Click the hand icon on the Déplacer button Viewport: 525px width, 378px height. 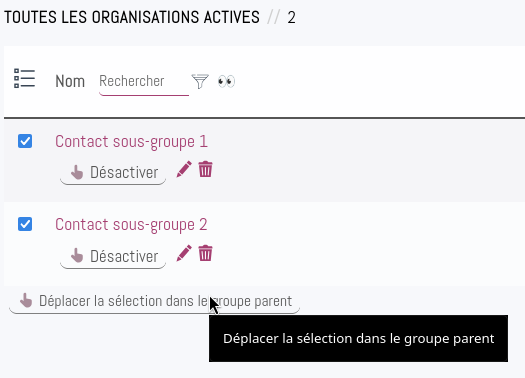pyautogui.click(x=26, y=300)
